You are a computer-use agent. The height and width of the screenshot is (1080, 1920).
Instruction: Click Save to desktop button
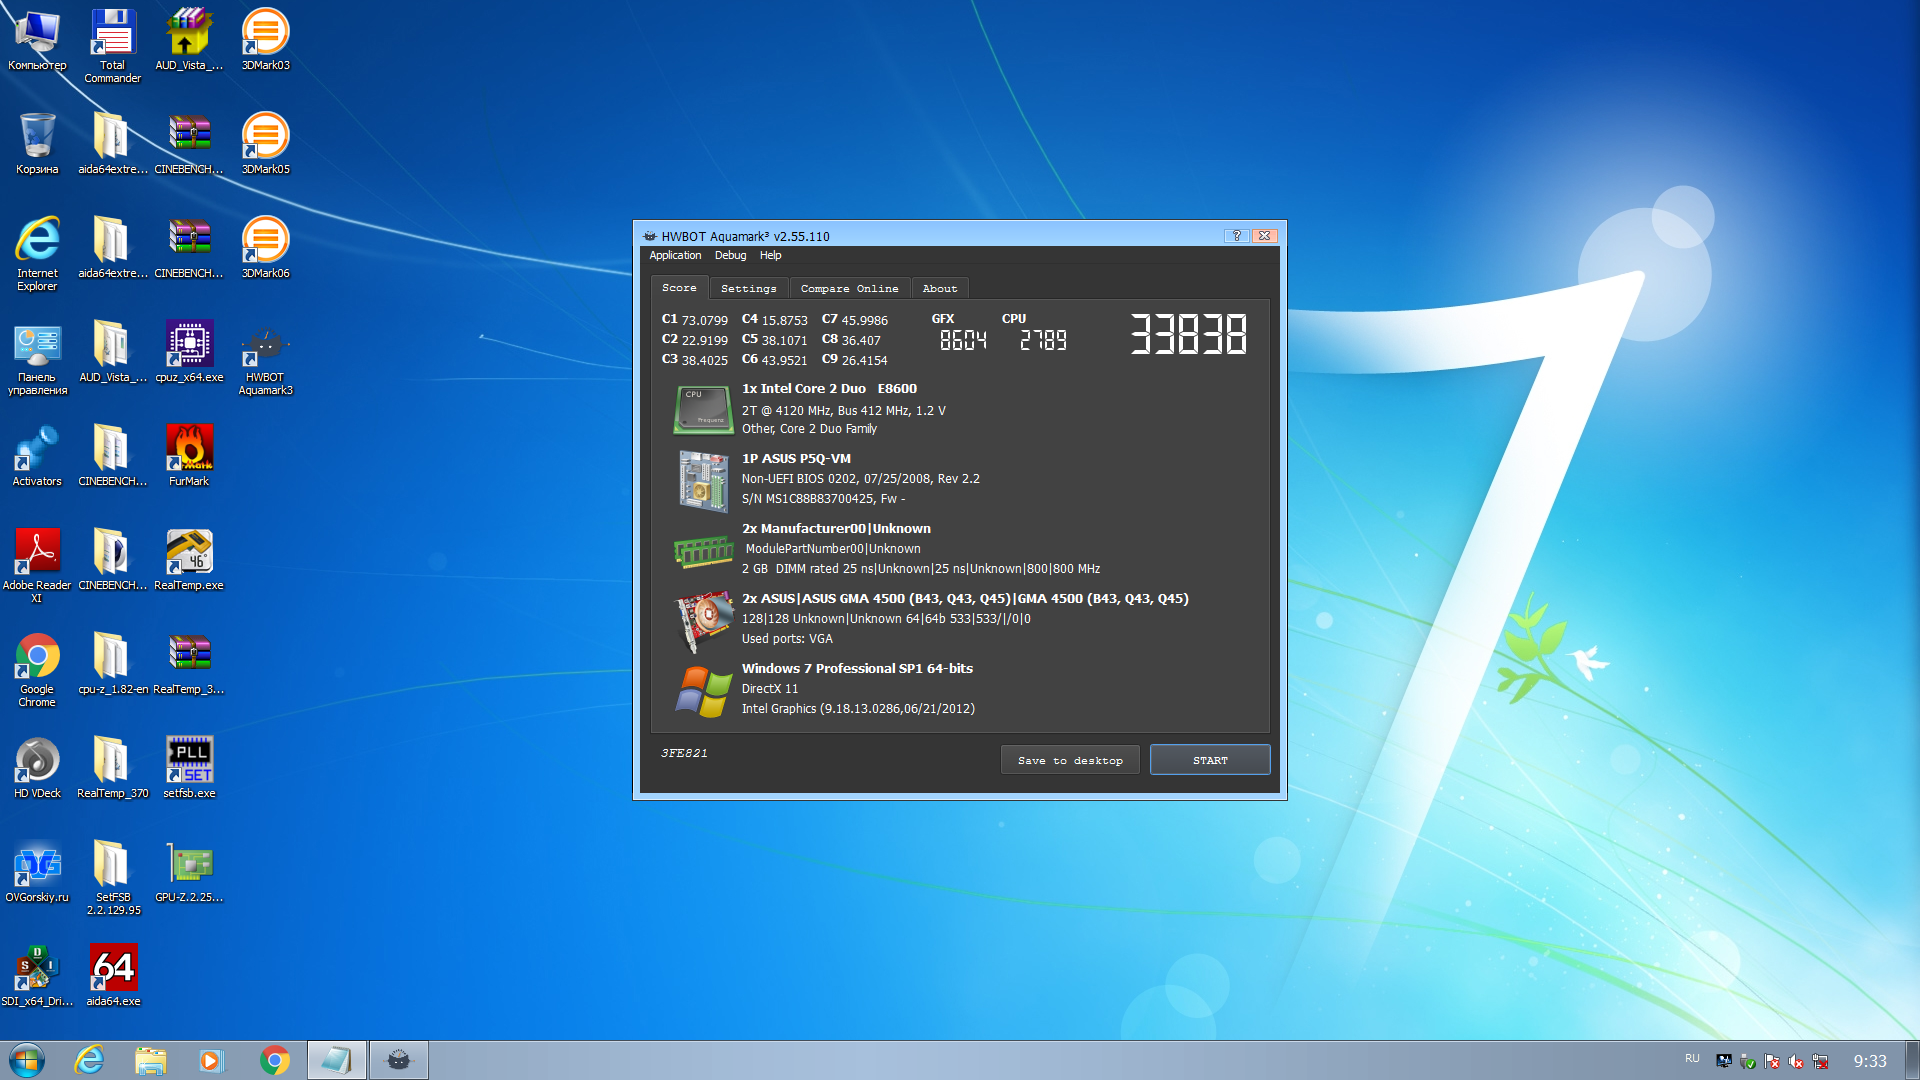1070,760
